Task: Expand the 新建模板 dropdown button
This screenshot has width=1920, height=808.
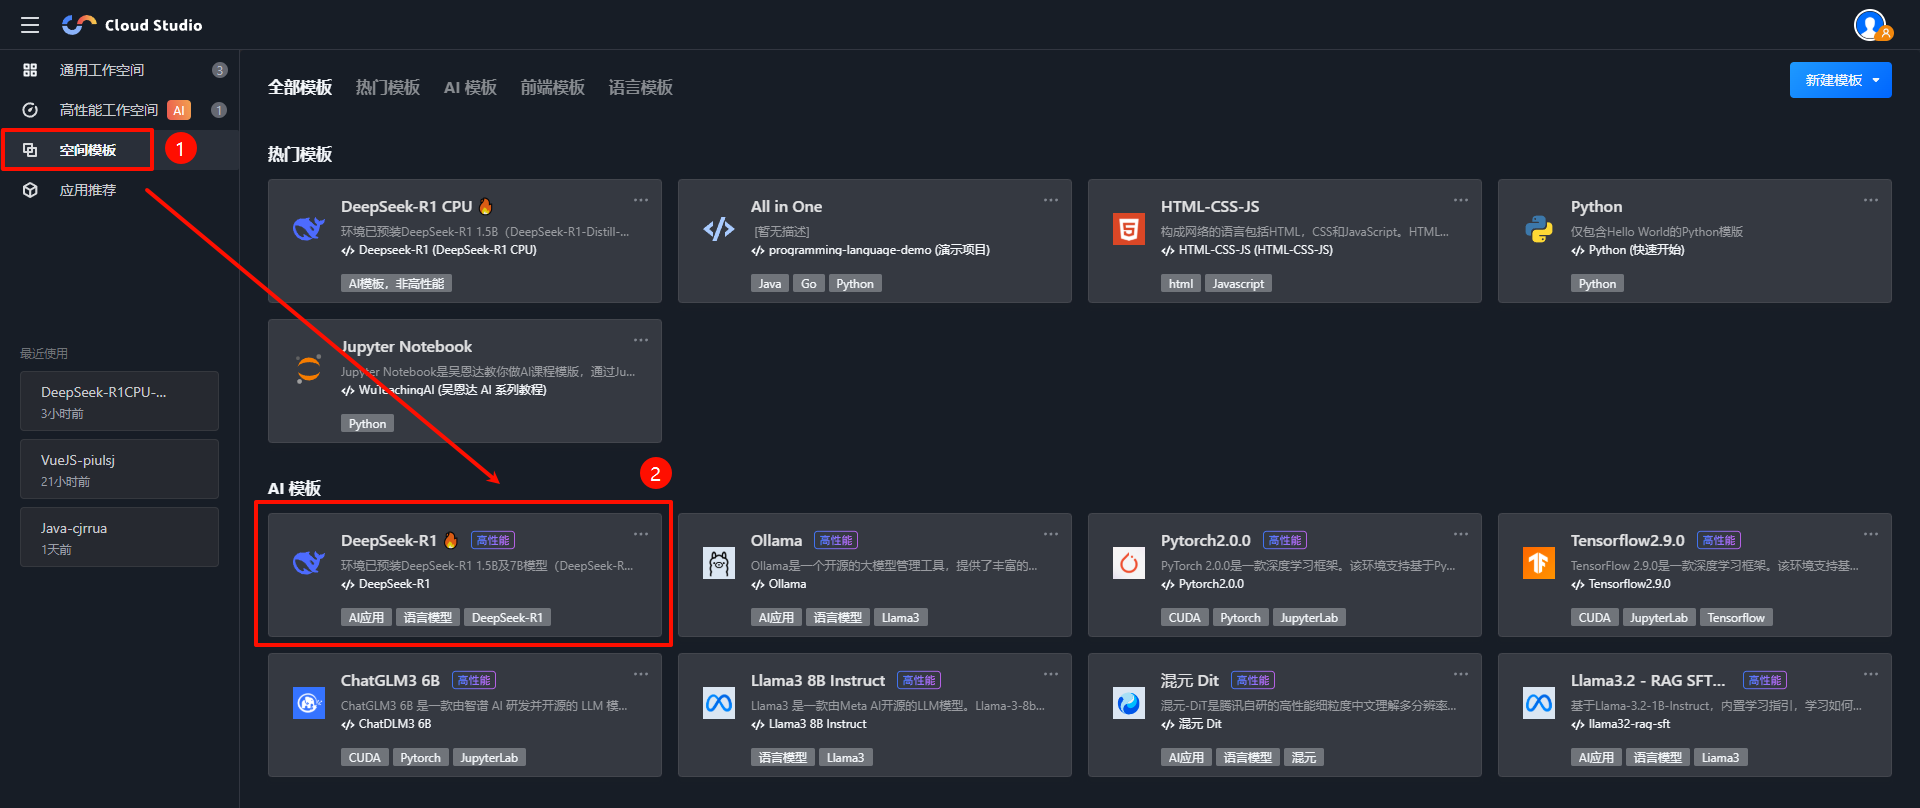Action: (1840, 80)
